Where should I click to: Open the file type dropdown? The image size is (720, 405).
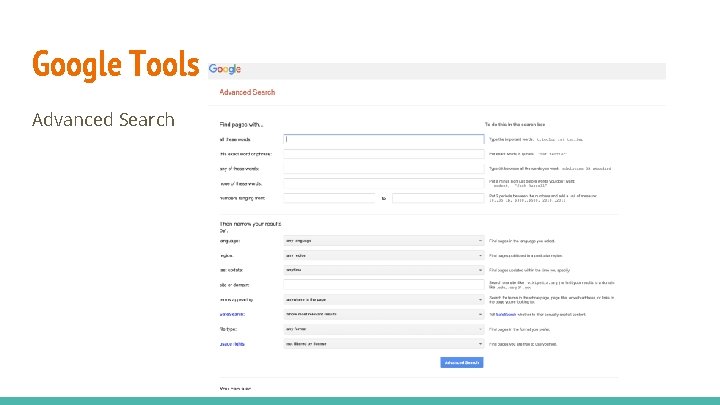384,329
